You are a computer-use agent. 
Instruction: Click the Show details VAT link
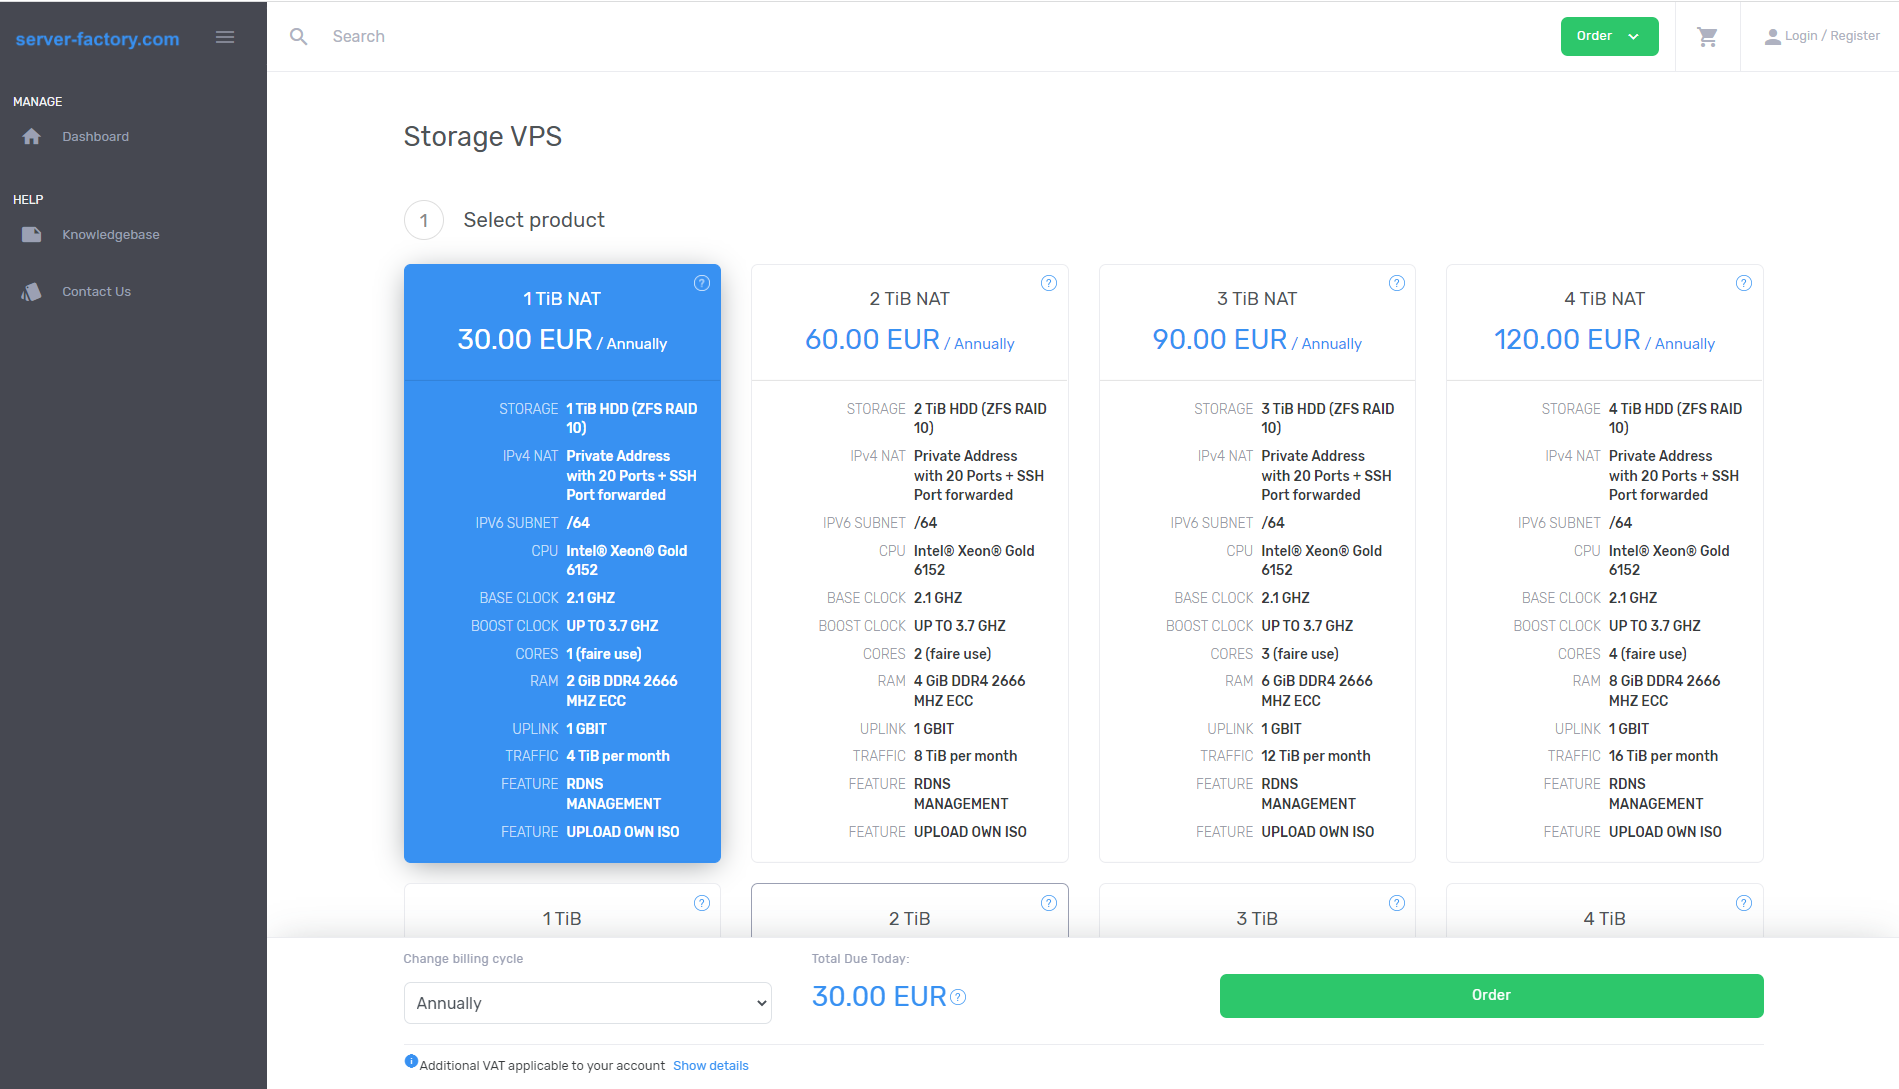710,1066
